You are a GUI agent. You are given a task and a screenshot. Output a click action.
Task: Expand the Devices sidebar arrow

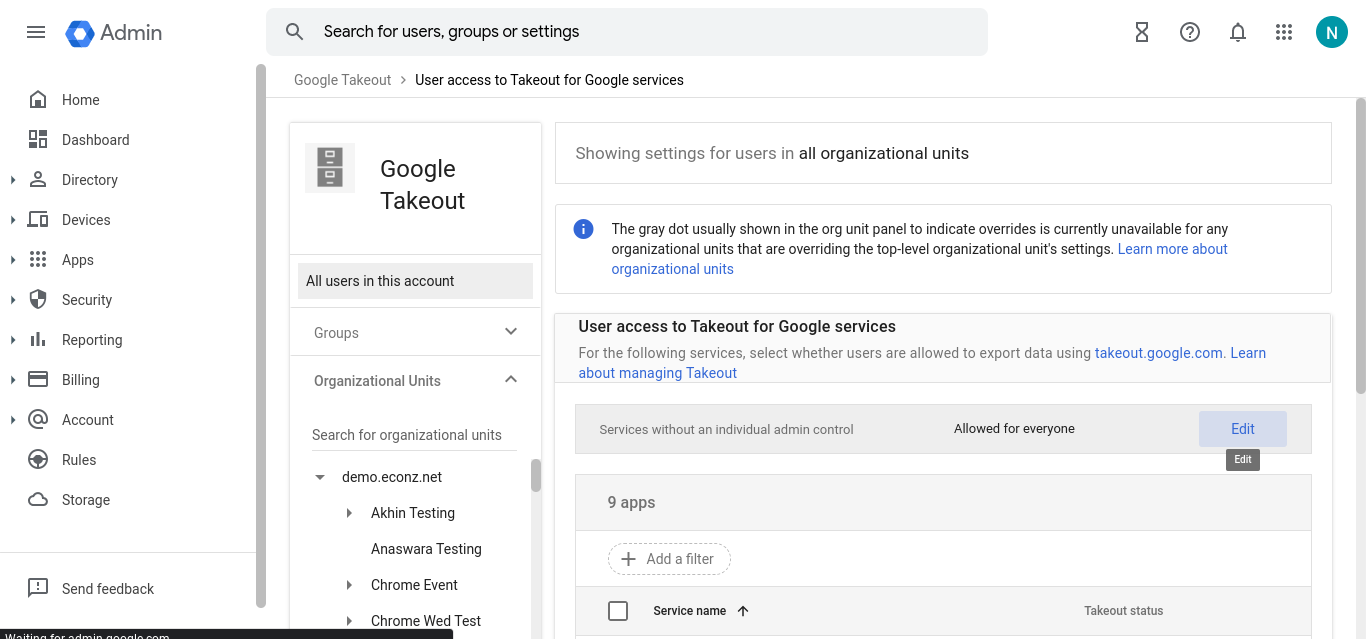(x=13, y=220)
